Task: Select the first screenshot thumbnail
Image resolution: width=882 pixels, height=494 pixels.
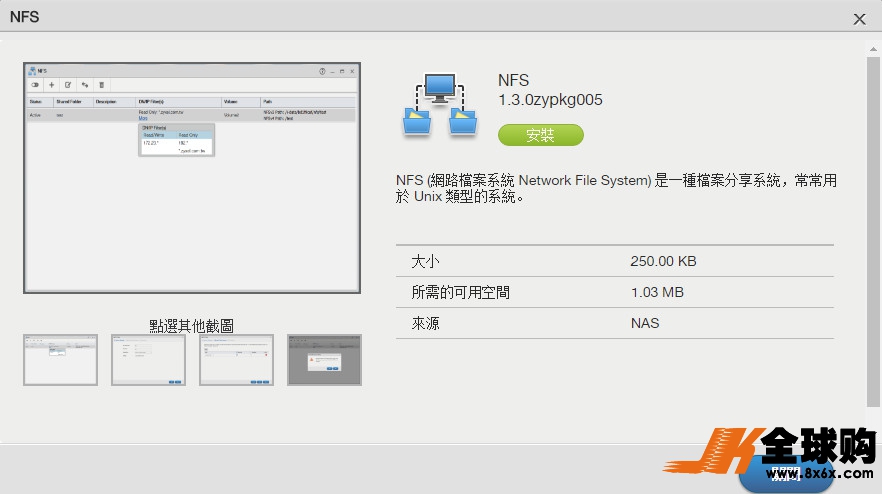Action: pyautogui.click(x=60, y=360)
